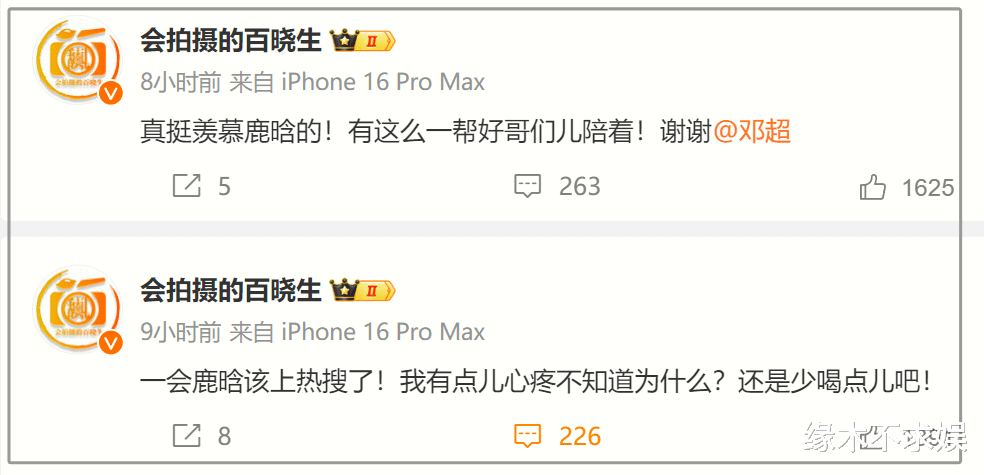Open the first post's profile avatar
The image size is (984, 475).
click(x=77, y=58)
